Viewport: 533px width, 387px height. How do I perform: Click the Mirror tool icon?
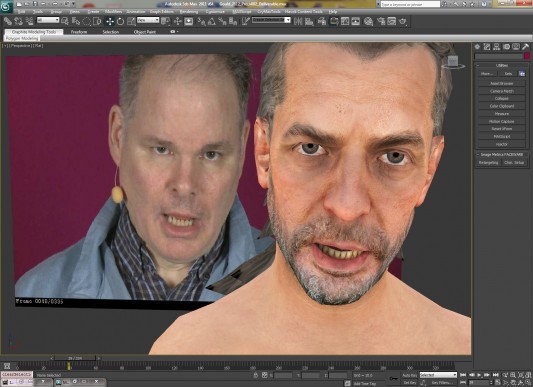pos(298,21)
